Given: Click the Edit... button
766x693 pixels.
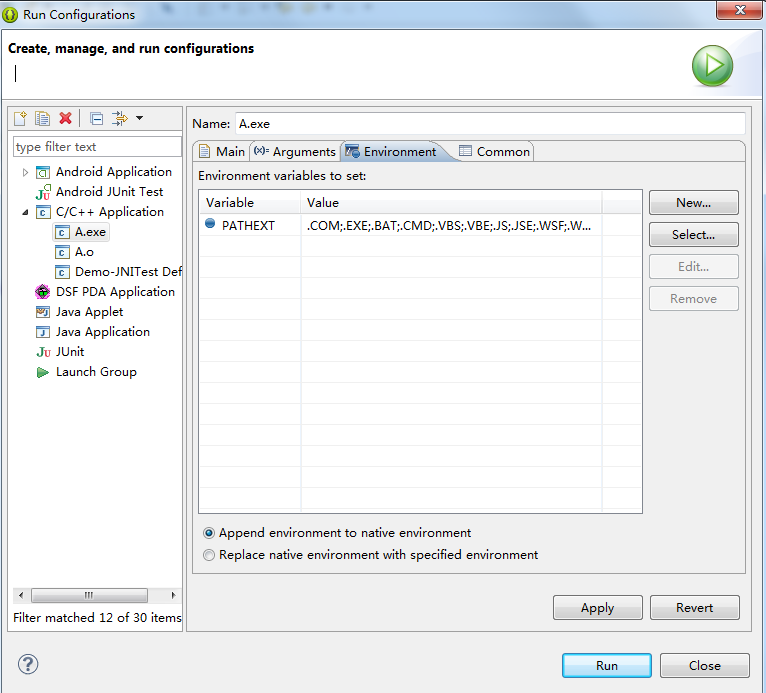Looking at the screenshot, I should [694, 267].
